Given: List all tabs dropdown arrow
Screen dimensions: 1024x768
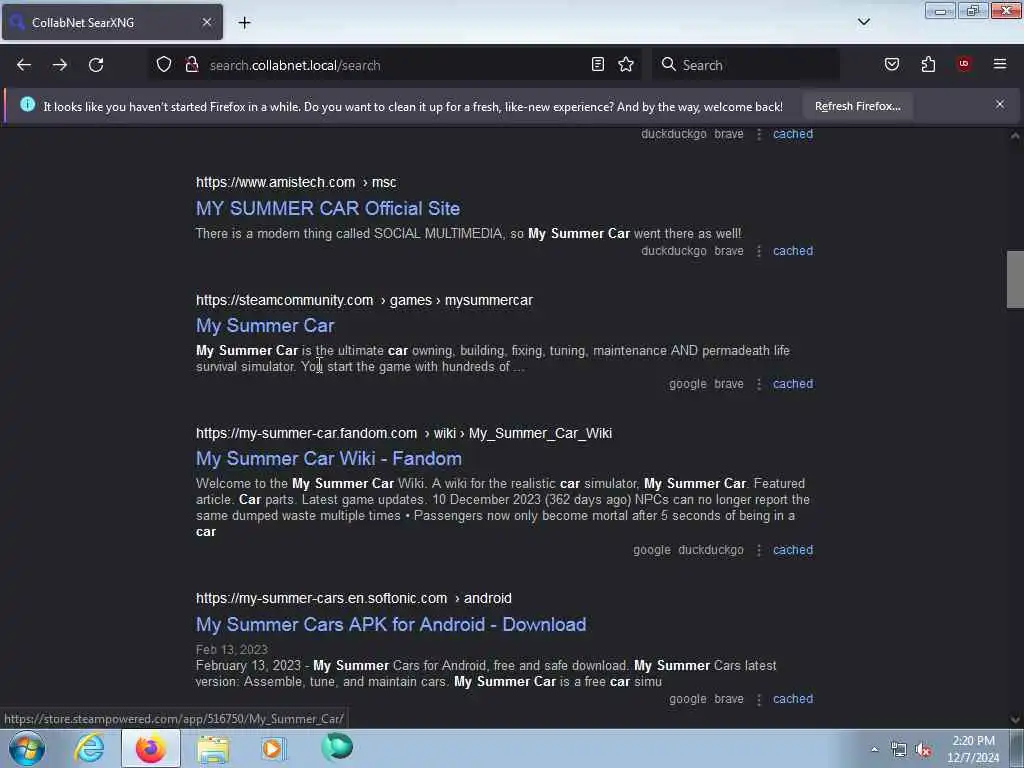Looking at the screenshot, I should pos(863,22).
